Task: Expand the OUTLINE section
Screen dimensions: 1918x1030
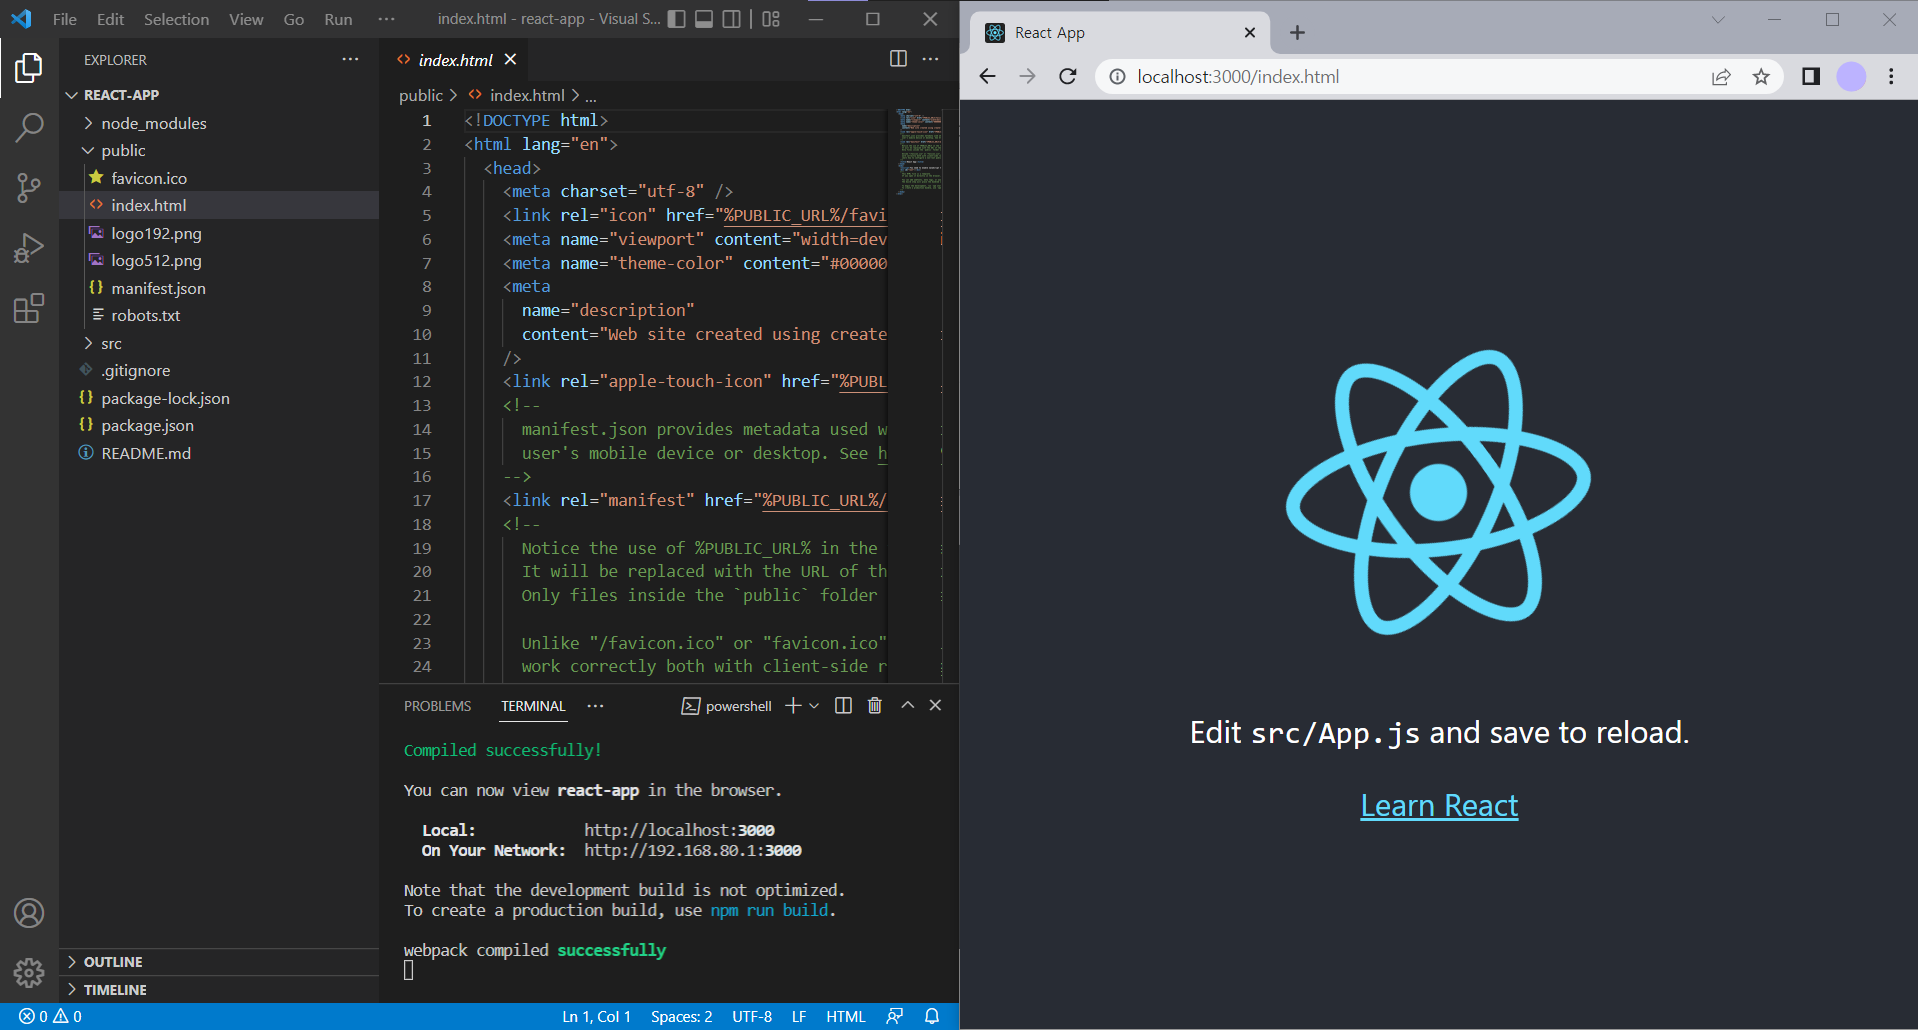Action: point(219,962)
